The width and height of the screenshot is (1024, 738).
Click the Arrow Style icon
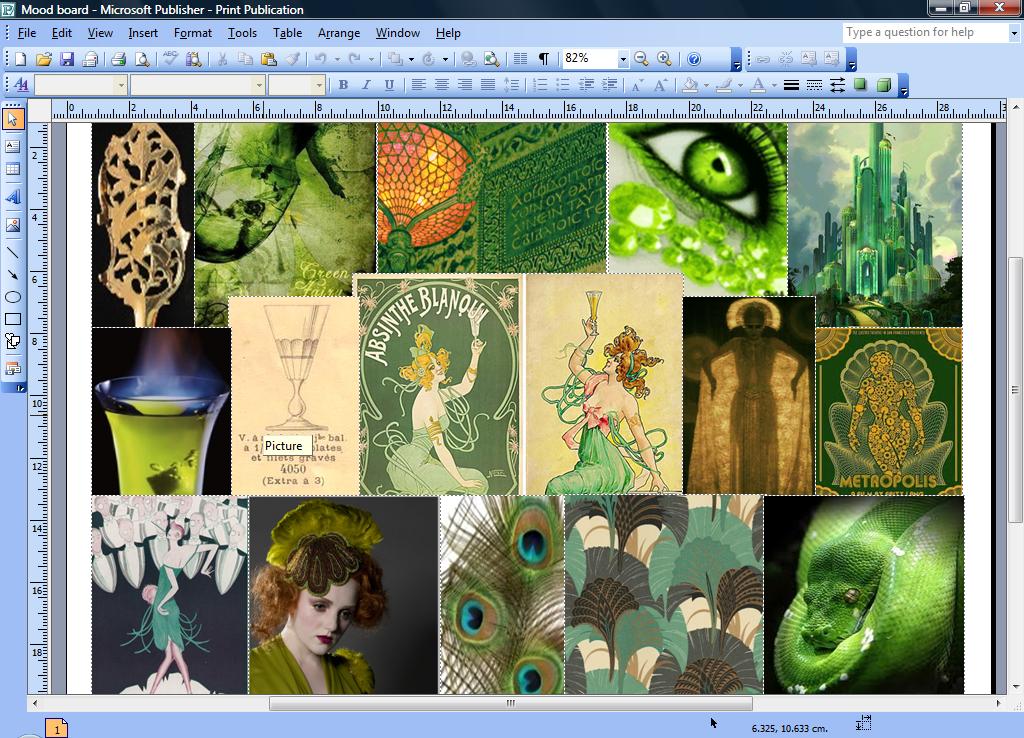pos(837,85)
